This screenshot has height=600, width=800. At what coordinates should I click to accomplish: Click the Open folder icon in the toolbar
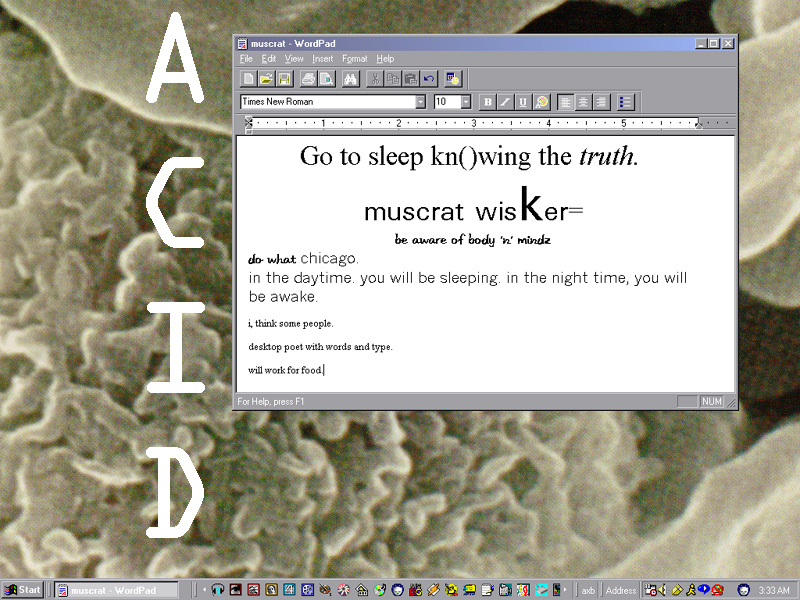coord(266,79)
